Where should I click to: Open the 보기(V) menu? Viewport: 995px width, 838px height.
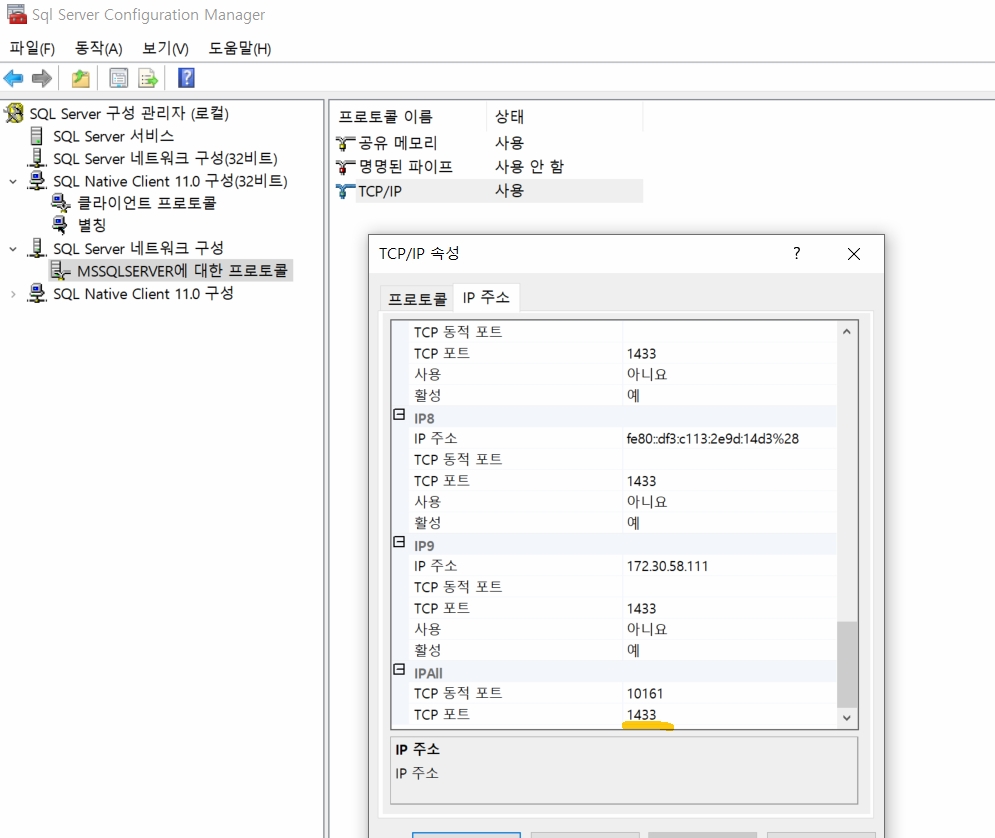165,48
